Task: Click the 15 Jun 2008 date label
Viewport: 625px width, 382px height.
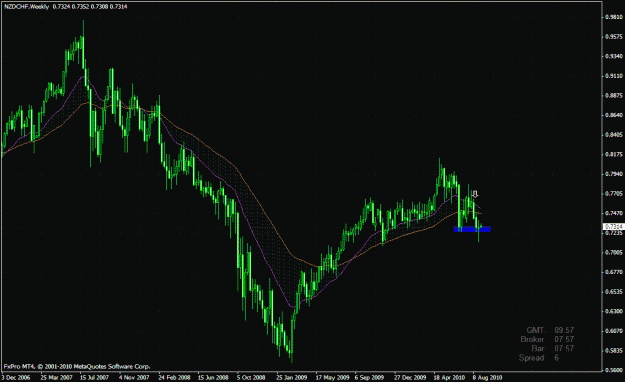Action: click(213, 377)
